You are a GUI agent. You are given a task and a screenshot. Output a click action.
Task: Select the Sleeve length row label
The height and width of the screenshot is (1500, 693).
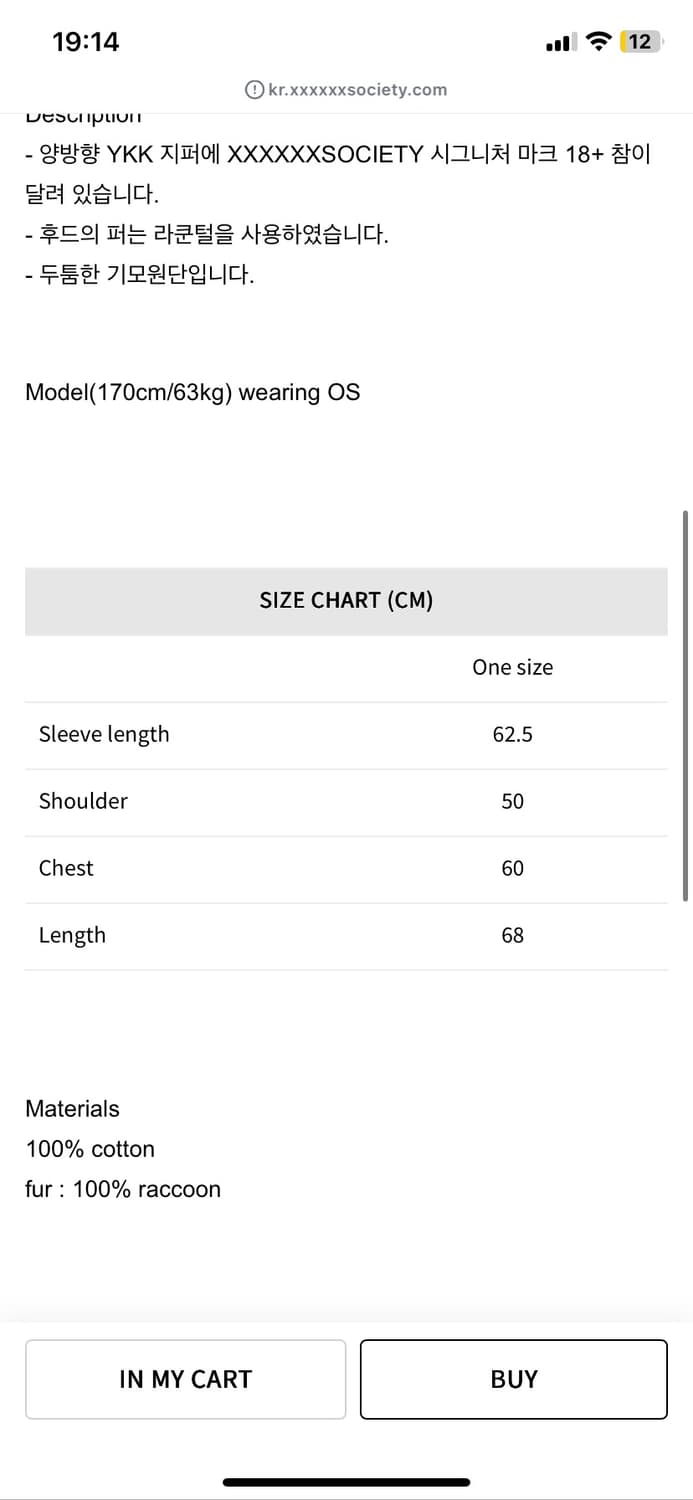pyautogui.click(x=104, y=735)
